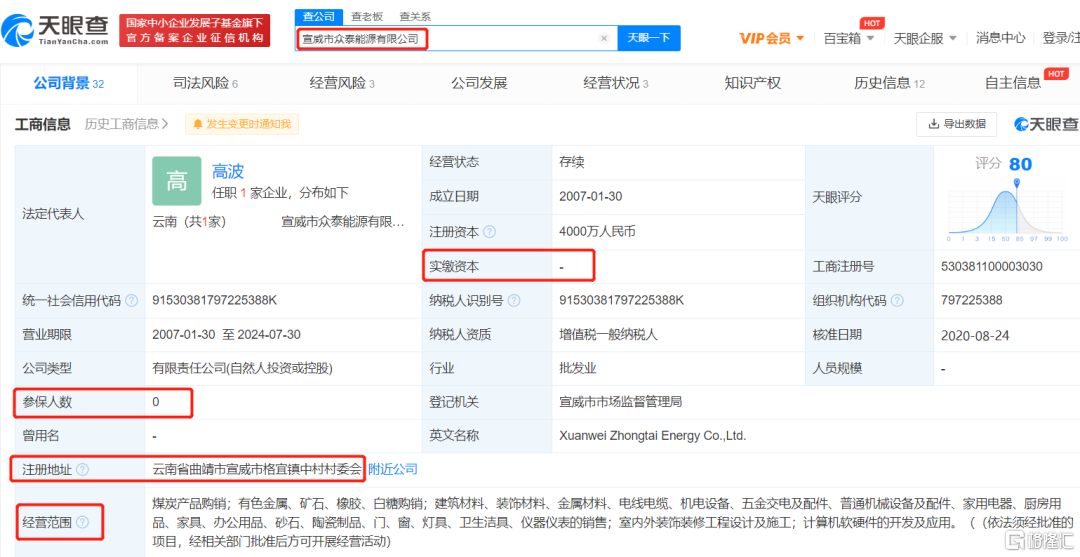Open legal representative 高波 profile

point(228,171)
